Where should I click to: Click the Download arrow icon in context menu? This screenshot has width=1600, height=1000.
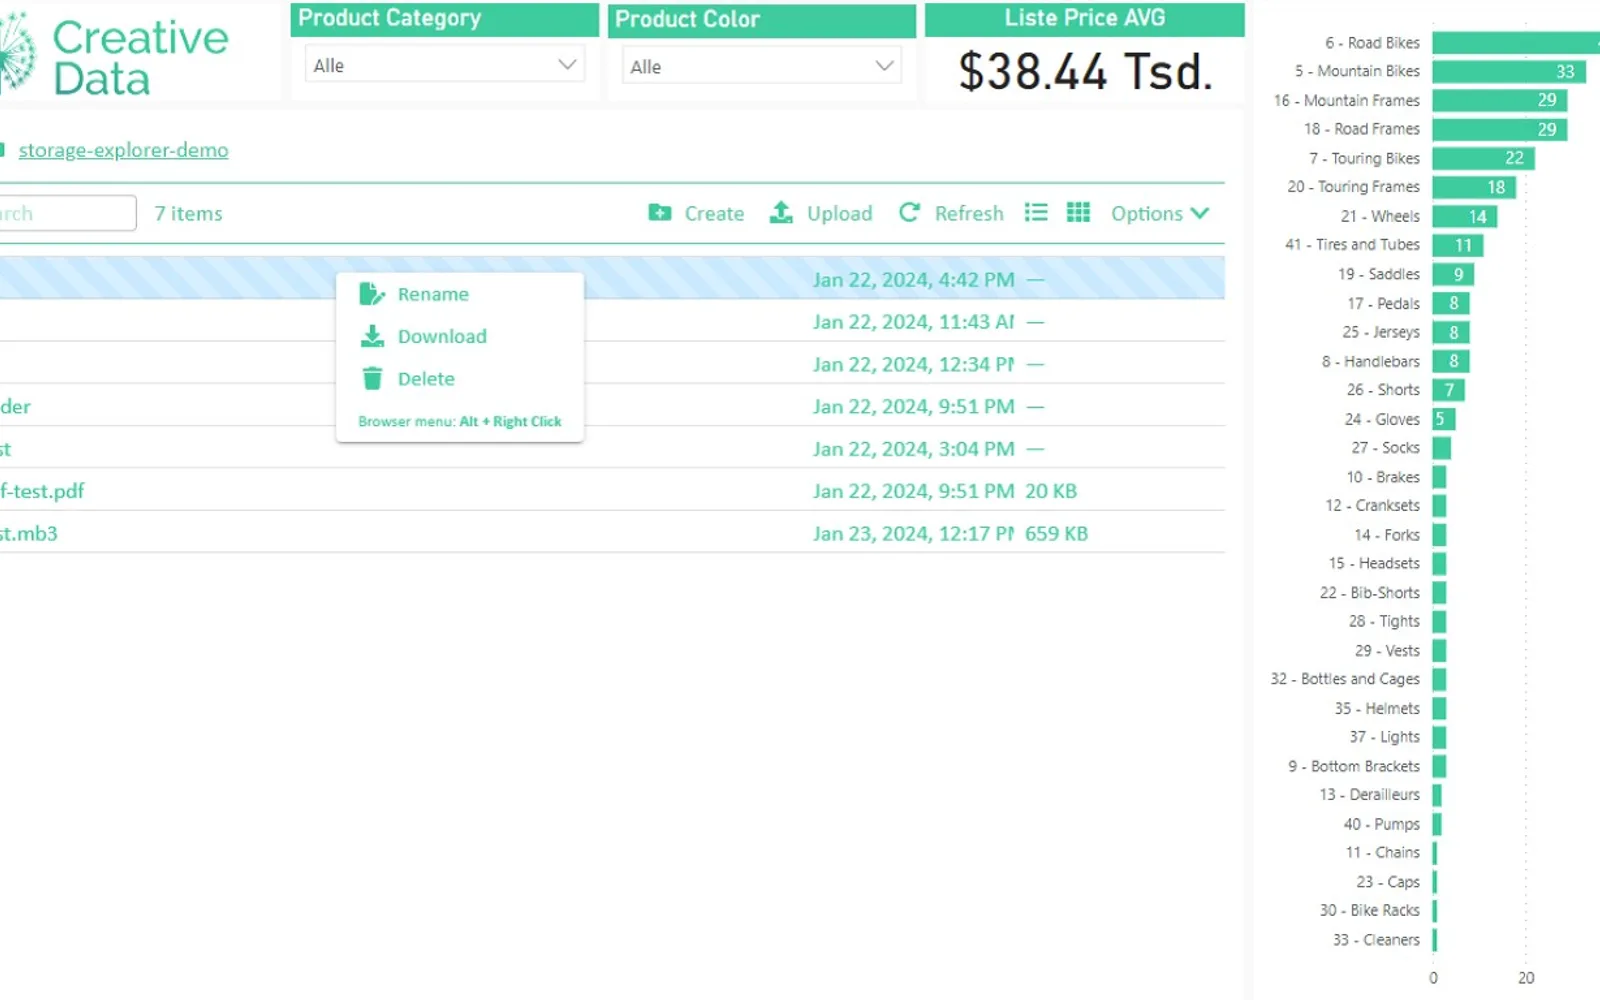click(372, 336)
